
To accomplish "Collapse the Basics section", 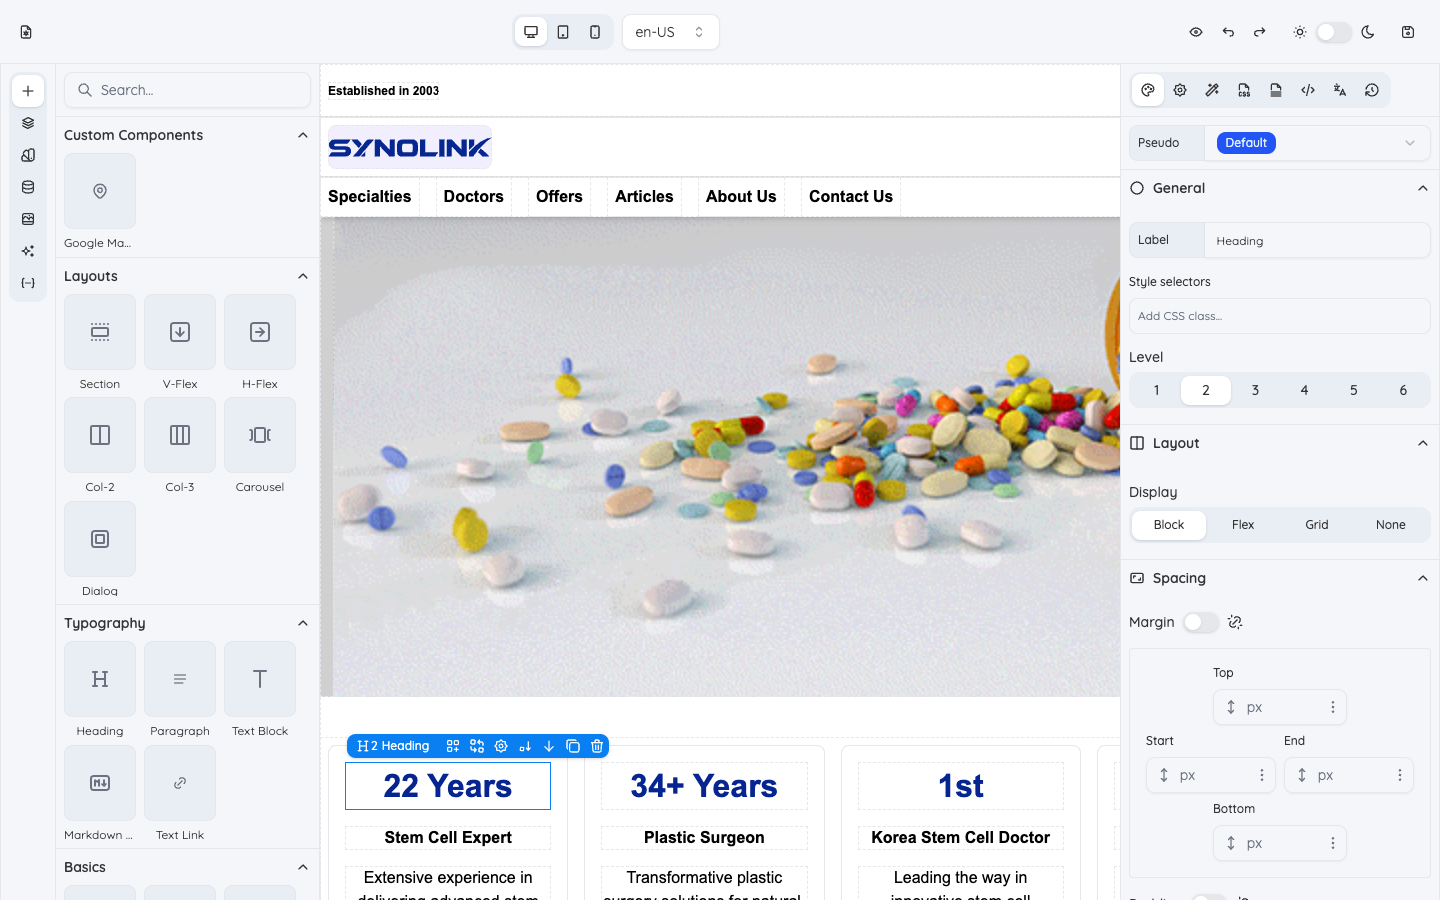I will [x=303, y=867].
